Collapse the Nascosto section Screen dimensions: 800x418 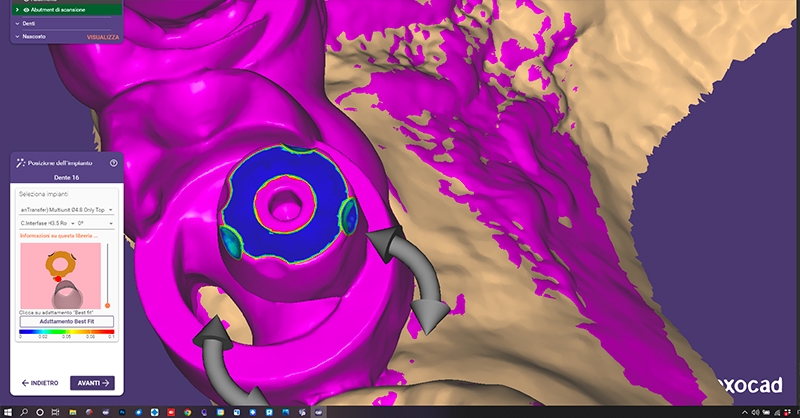coord(17,36)
